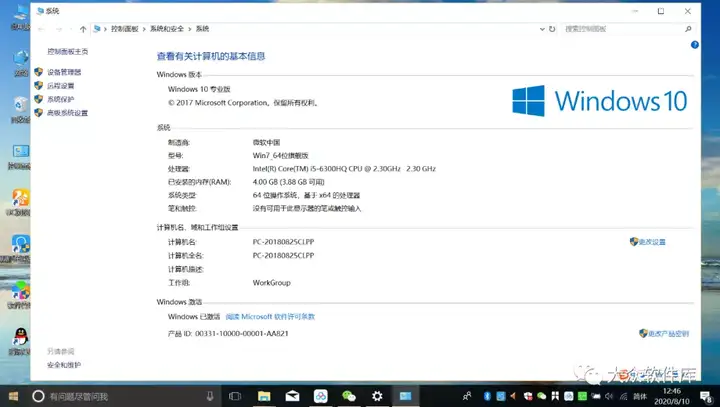
Task: Open 高级系统设置 link
Action: pyautogui.click(x=67, y=113)
